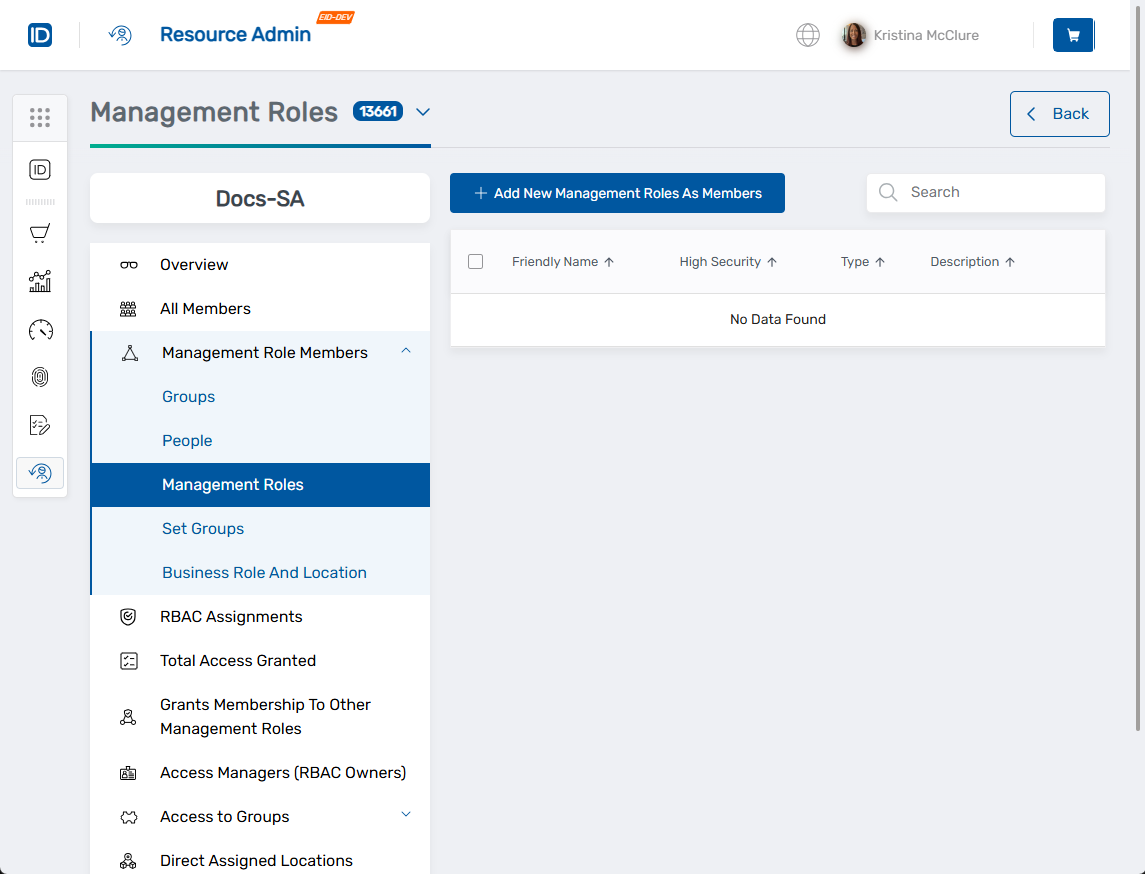Open the checklist document icon in sidebar
The image size is (1145, 874).
[x=40, y=425]
